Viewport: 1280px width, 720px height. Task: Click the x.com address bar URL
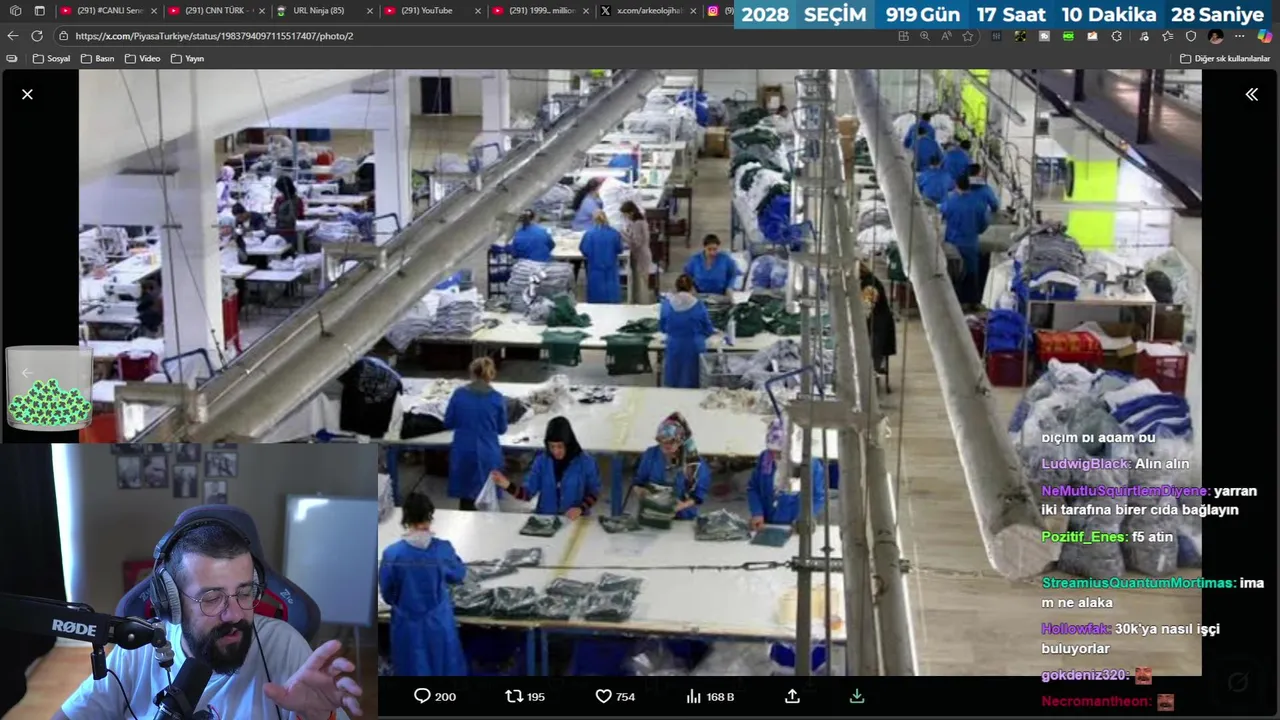214,36
